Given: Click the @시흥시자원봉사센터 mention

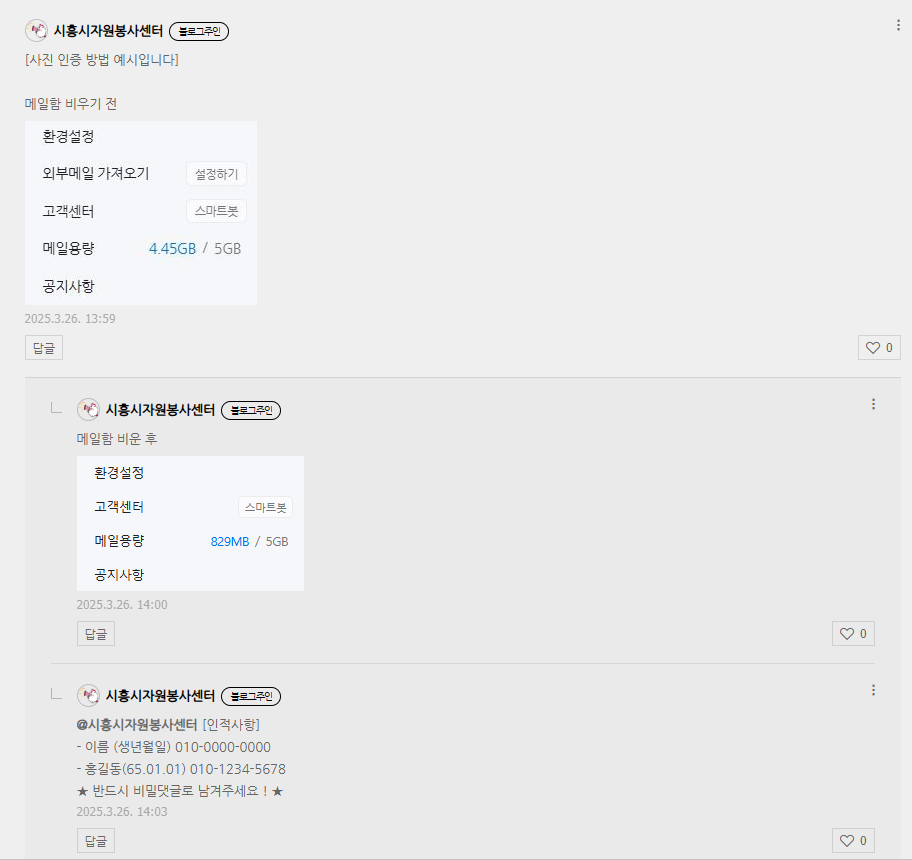Looking at the screenshot, I should tap(137, 725).
